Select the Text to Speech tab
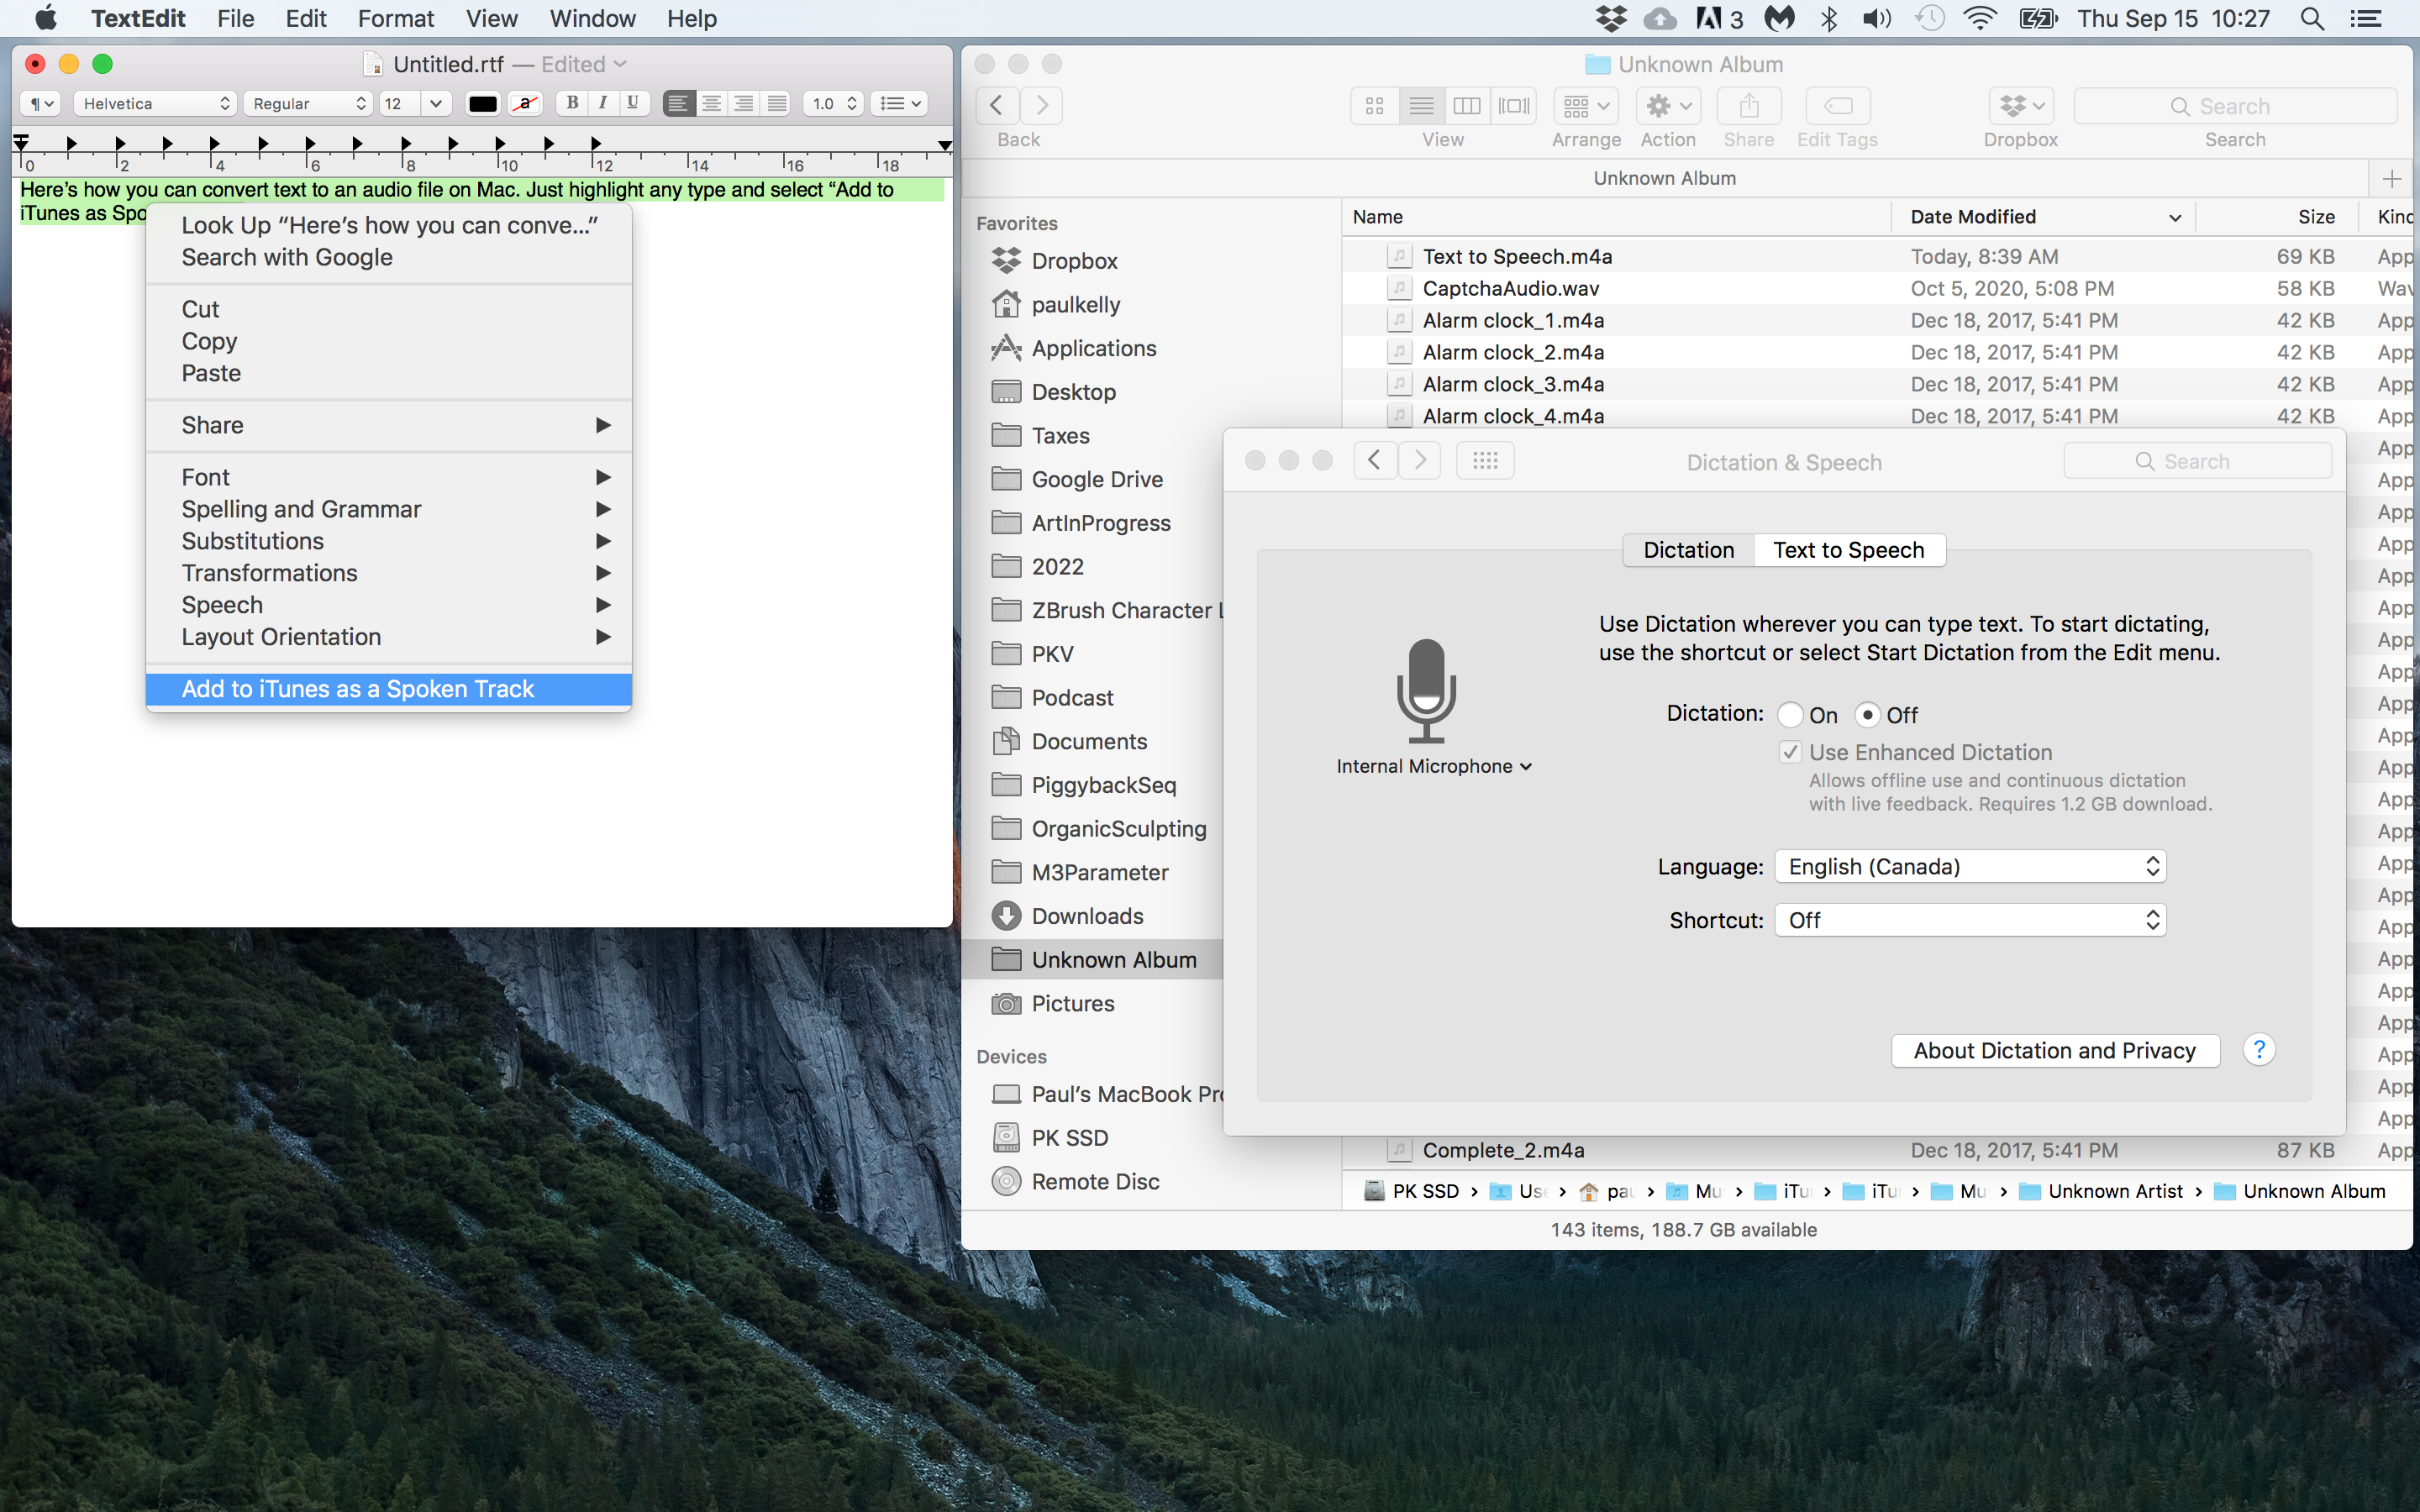 (x=1849, y=547)
